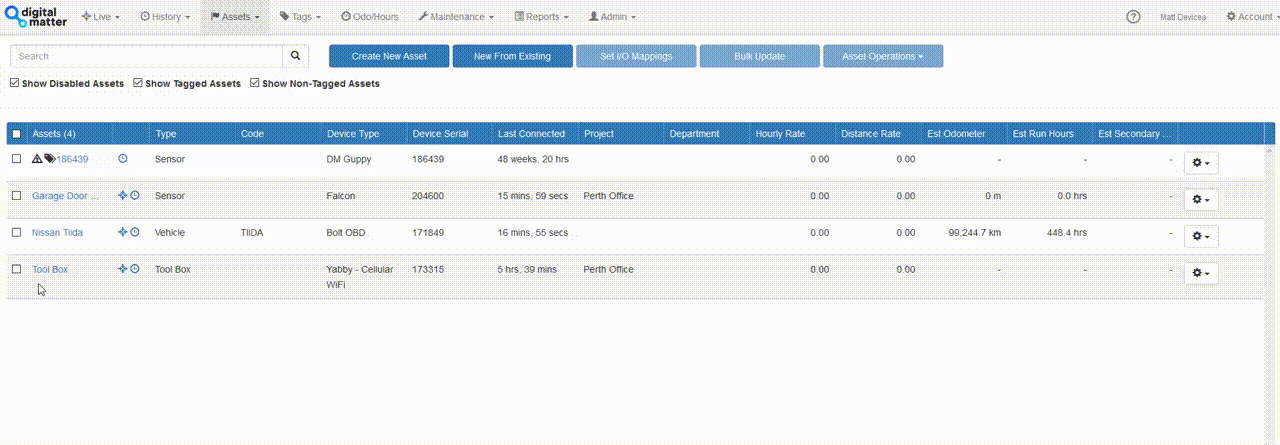
Task: Click the history clock icon for Tool Box
Action: pos(135,269)
